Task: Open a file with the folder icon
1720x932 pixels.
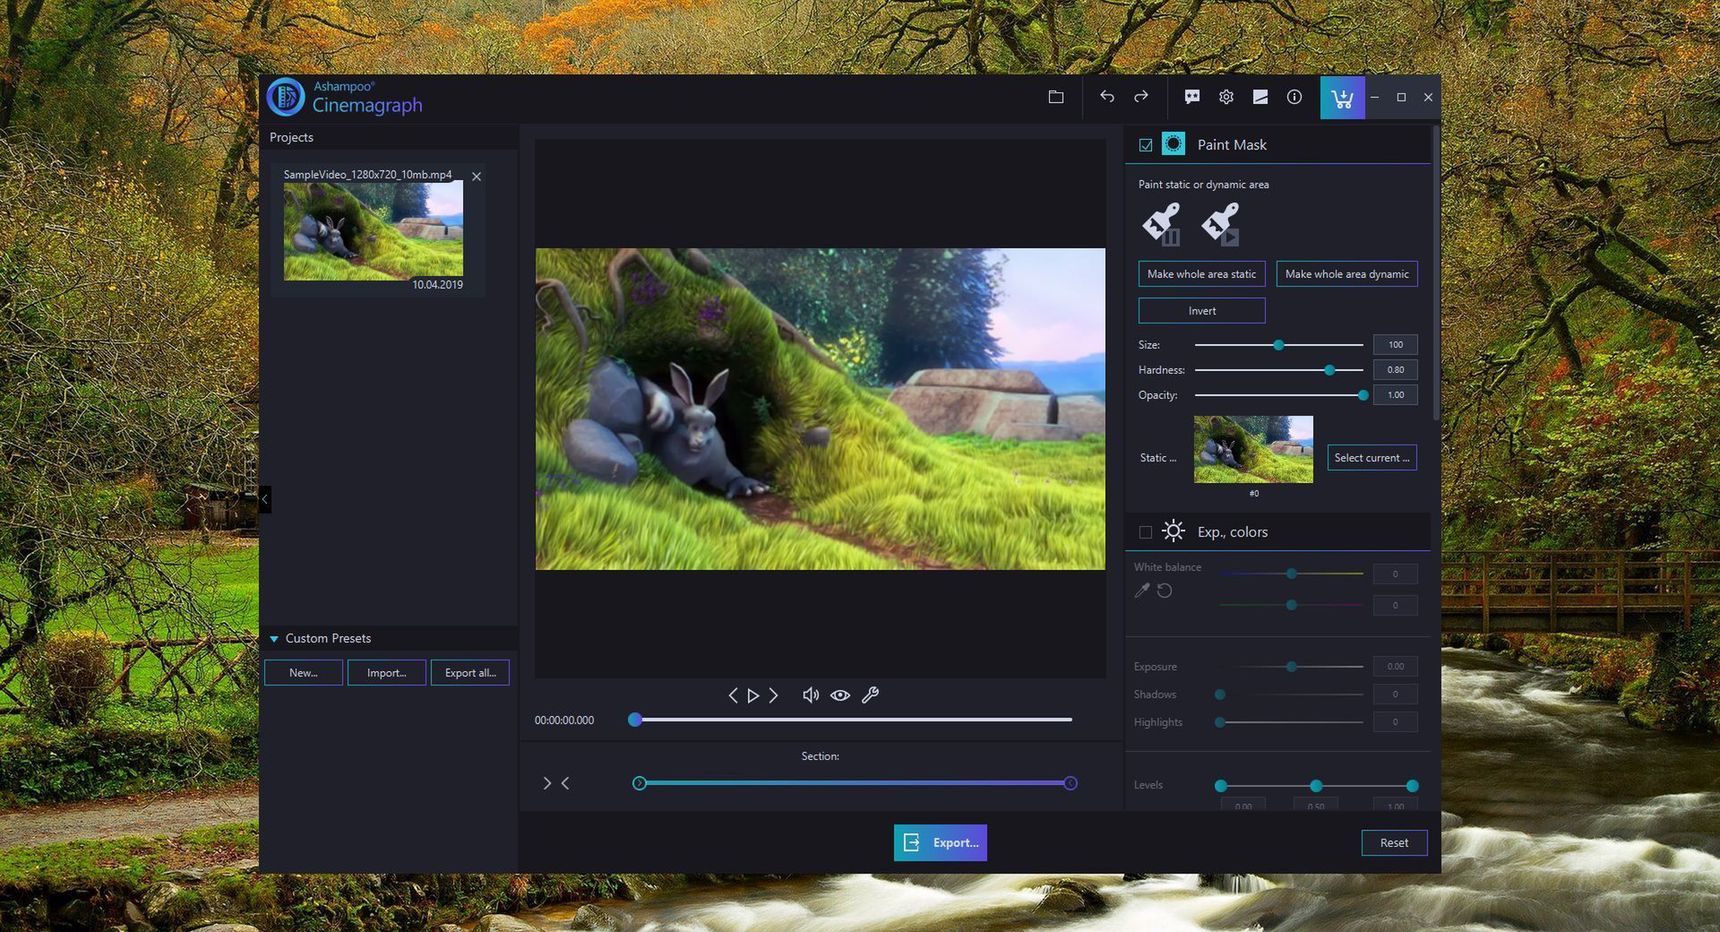Action: [x=1055, y=97]
